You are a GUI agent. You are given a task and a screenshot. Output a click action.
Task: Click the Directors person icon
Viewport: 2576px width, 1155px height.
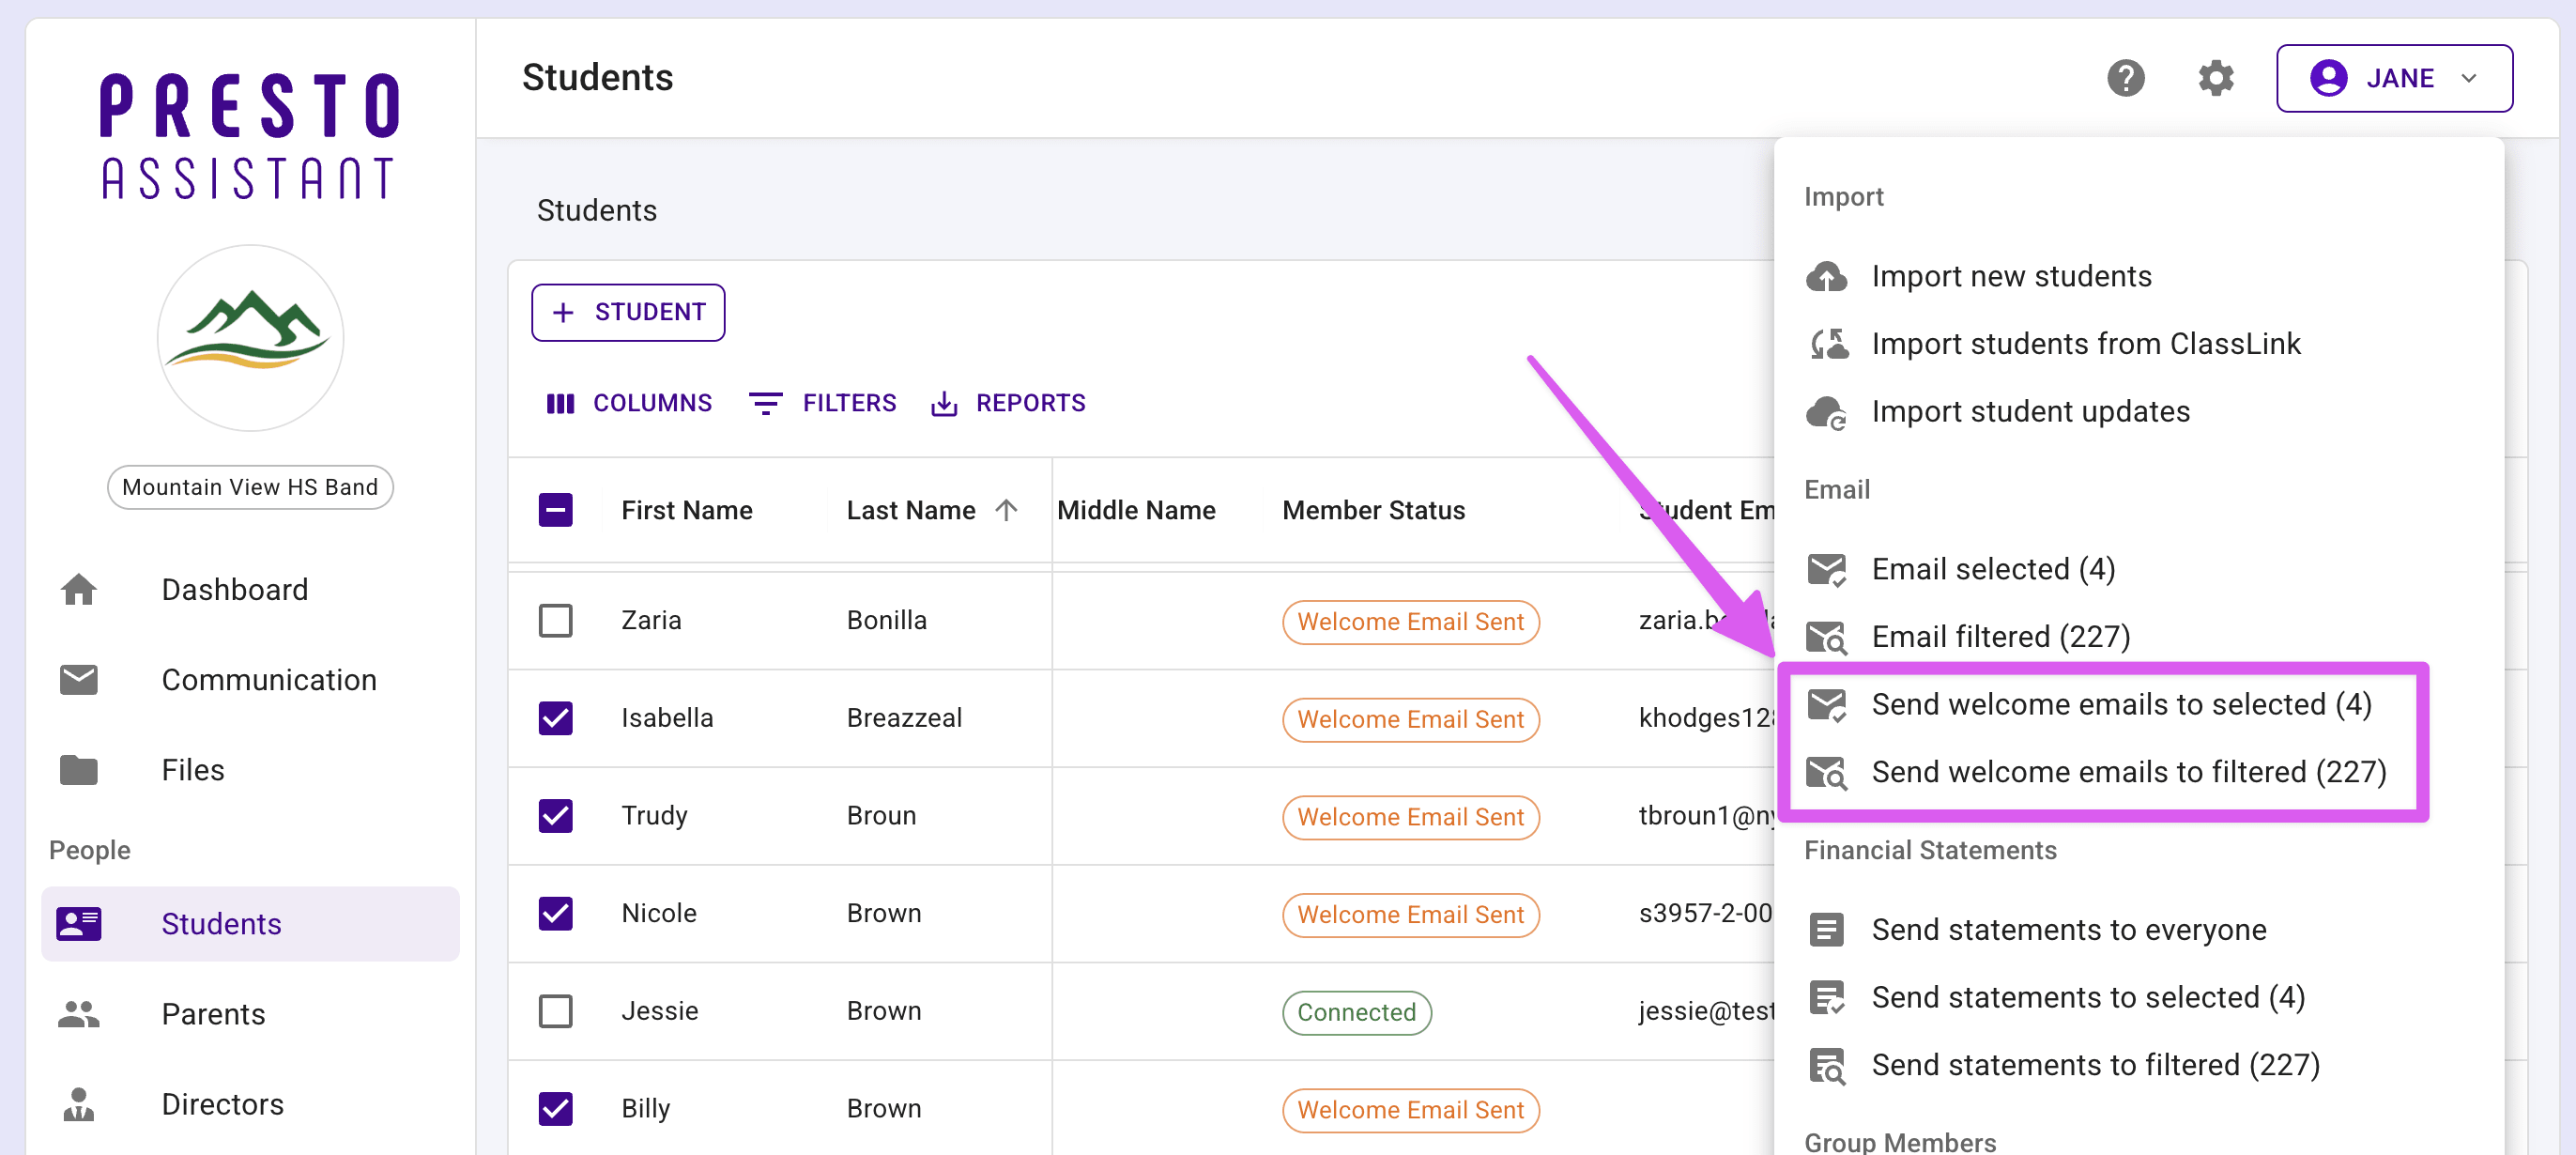[78, 1104]
